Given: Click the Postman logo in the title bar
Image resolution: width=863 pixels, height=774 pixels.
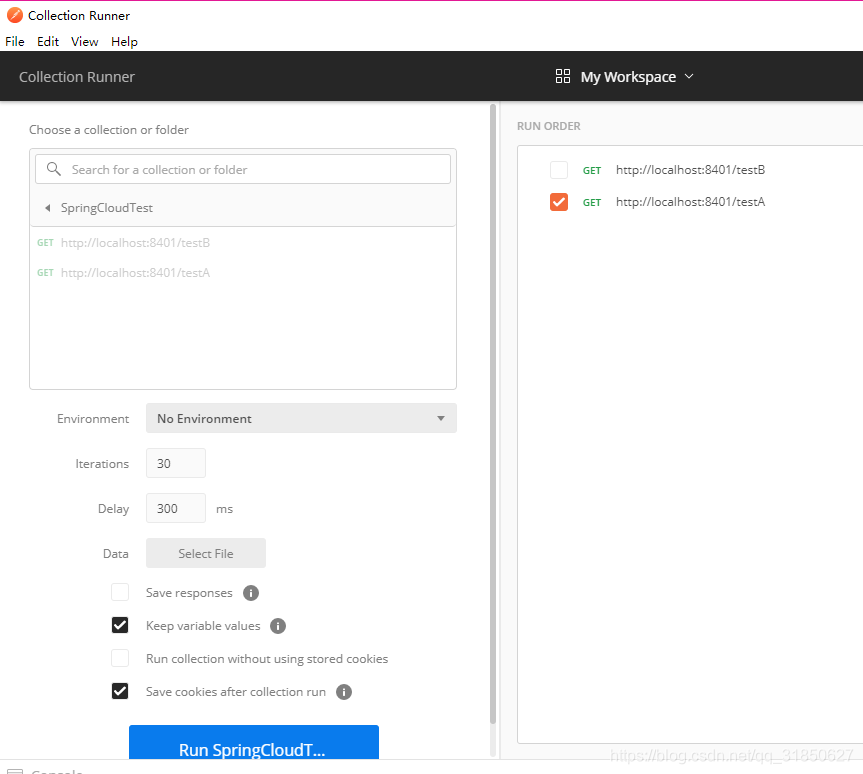Looking at the screenshot, I should point(14,15).
